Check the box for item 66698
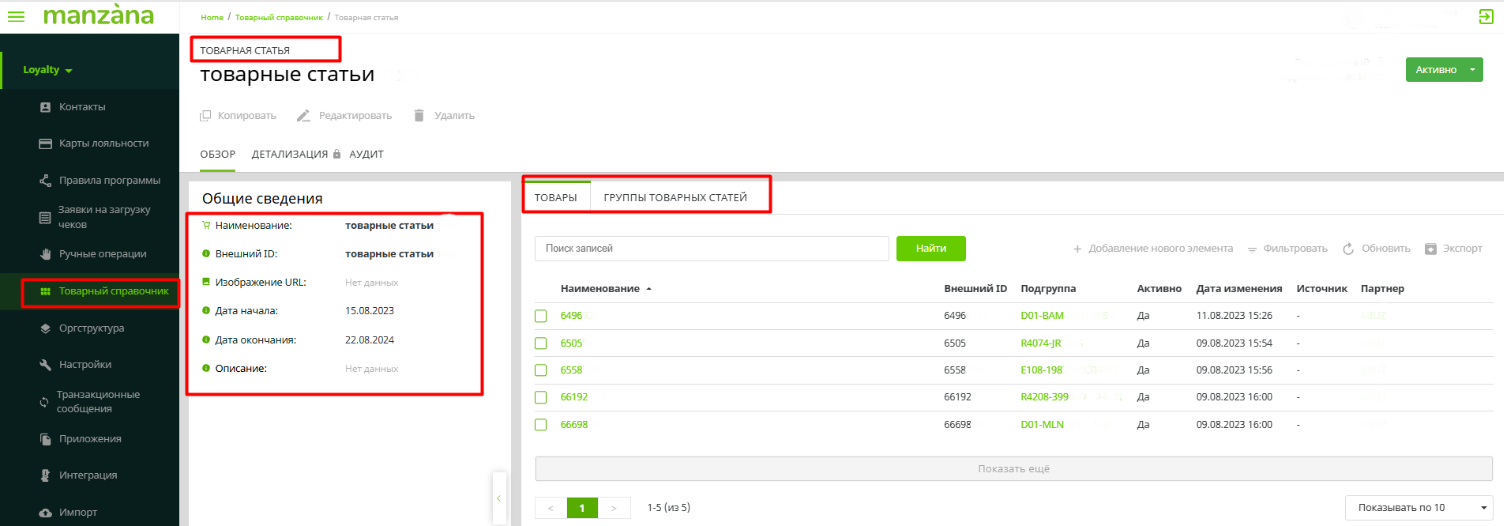 pyautogui.click(x=541, y=424)
